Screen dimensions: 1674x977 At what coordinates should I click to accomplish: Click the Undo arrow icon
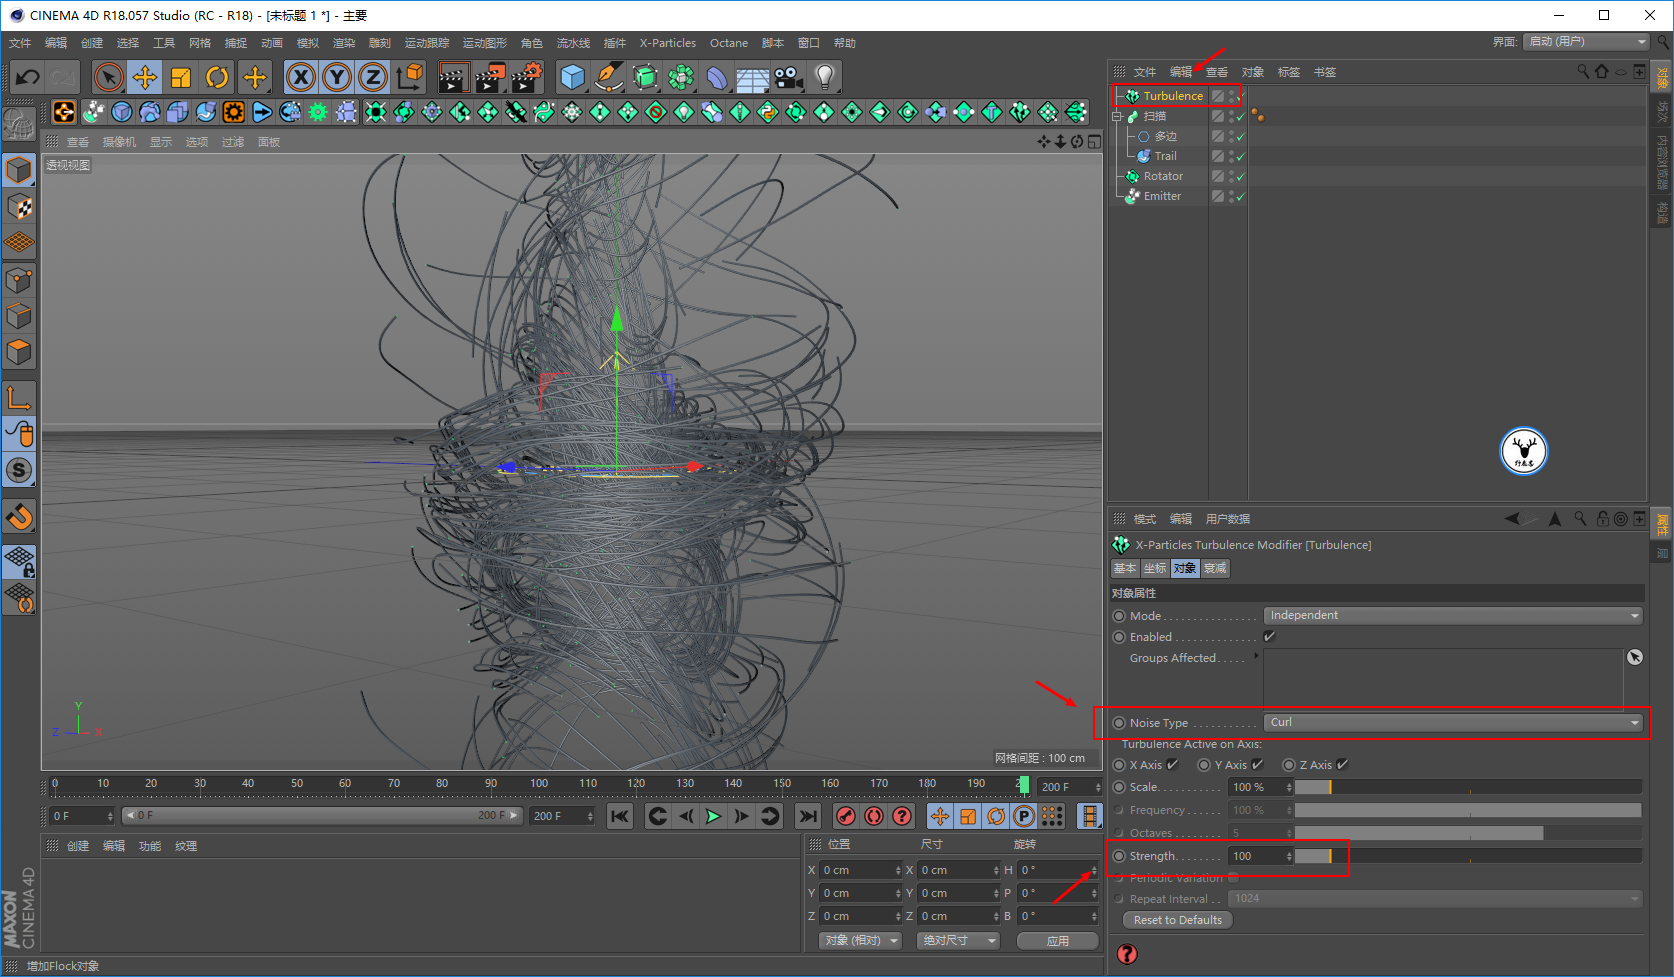(x=28, y=77)
